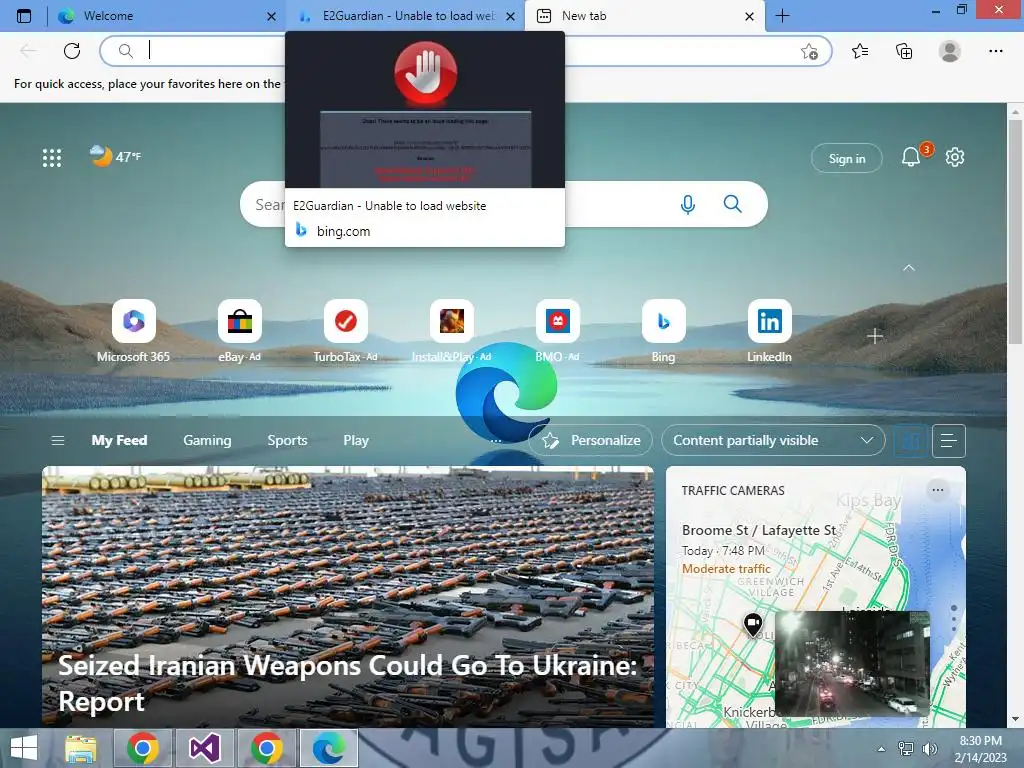Start voice search with microphone icon
This screenshot has width=1024, height=768.
pos(687,204)
